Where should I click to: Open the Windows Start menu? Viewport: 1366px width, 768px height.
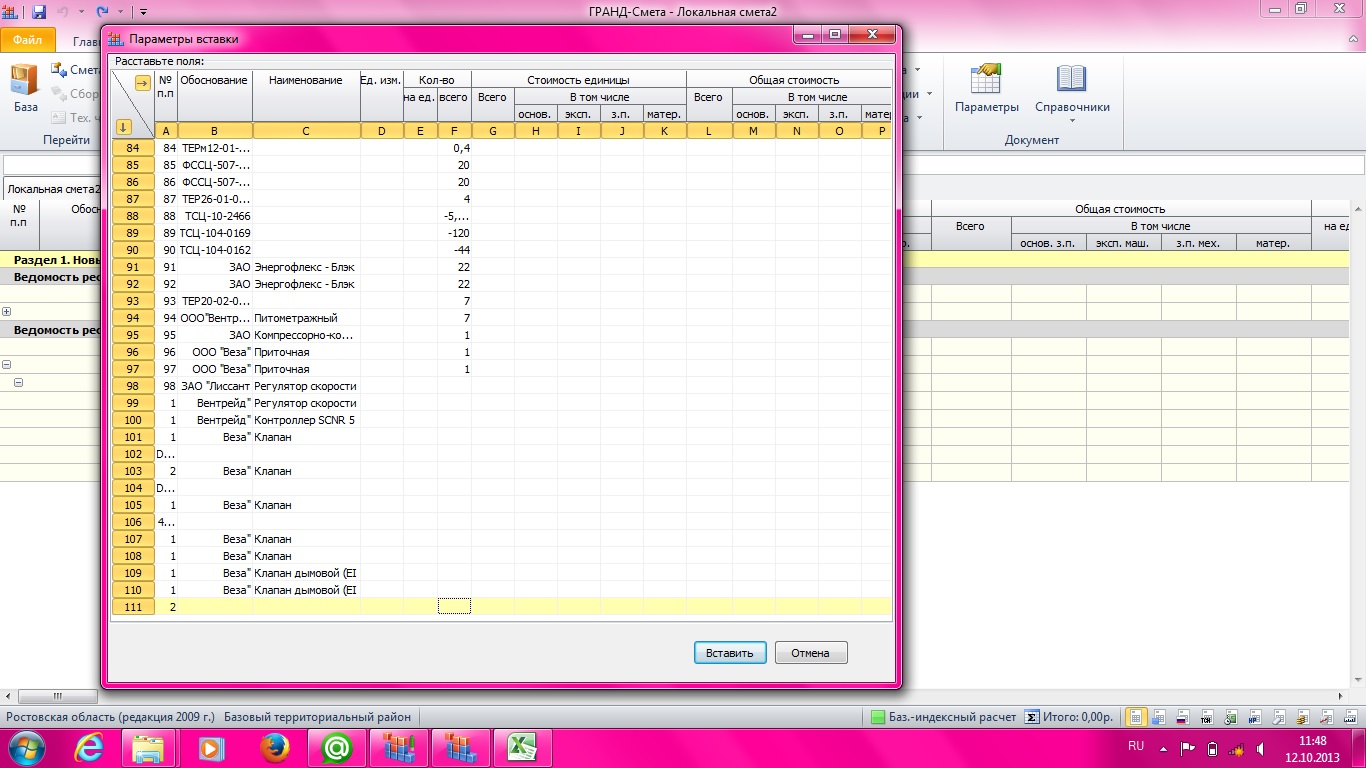[x=27, y=748]
